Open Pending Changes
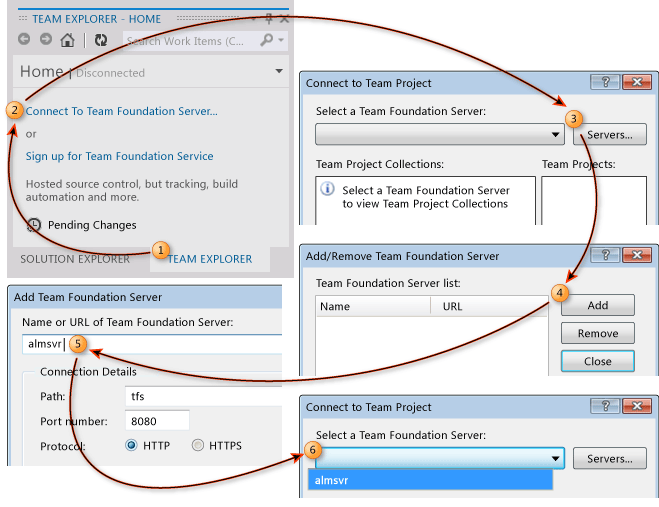Image resolution: width=659 pixels, height=507 pixels. (x=92, y=225)
